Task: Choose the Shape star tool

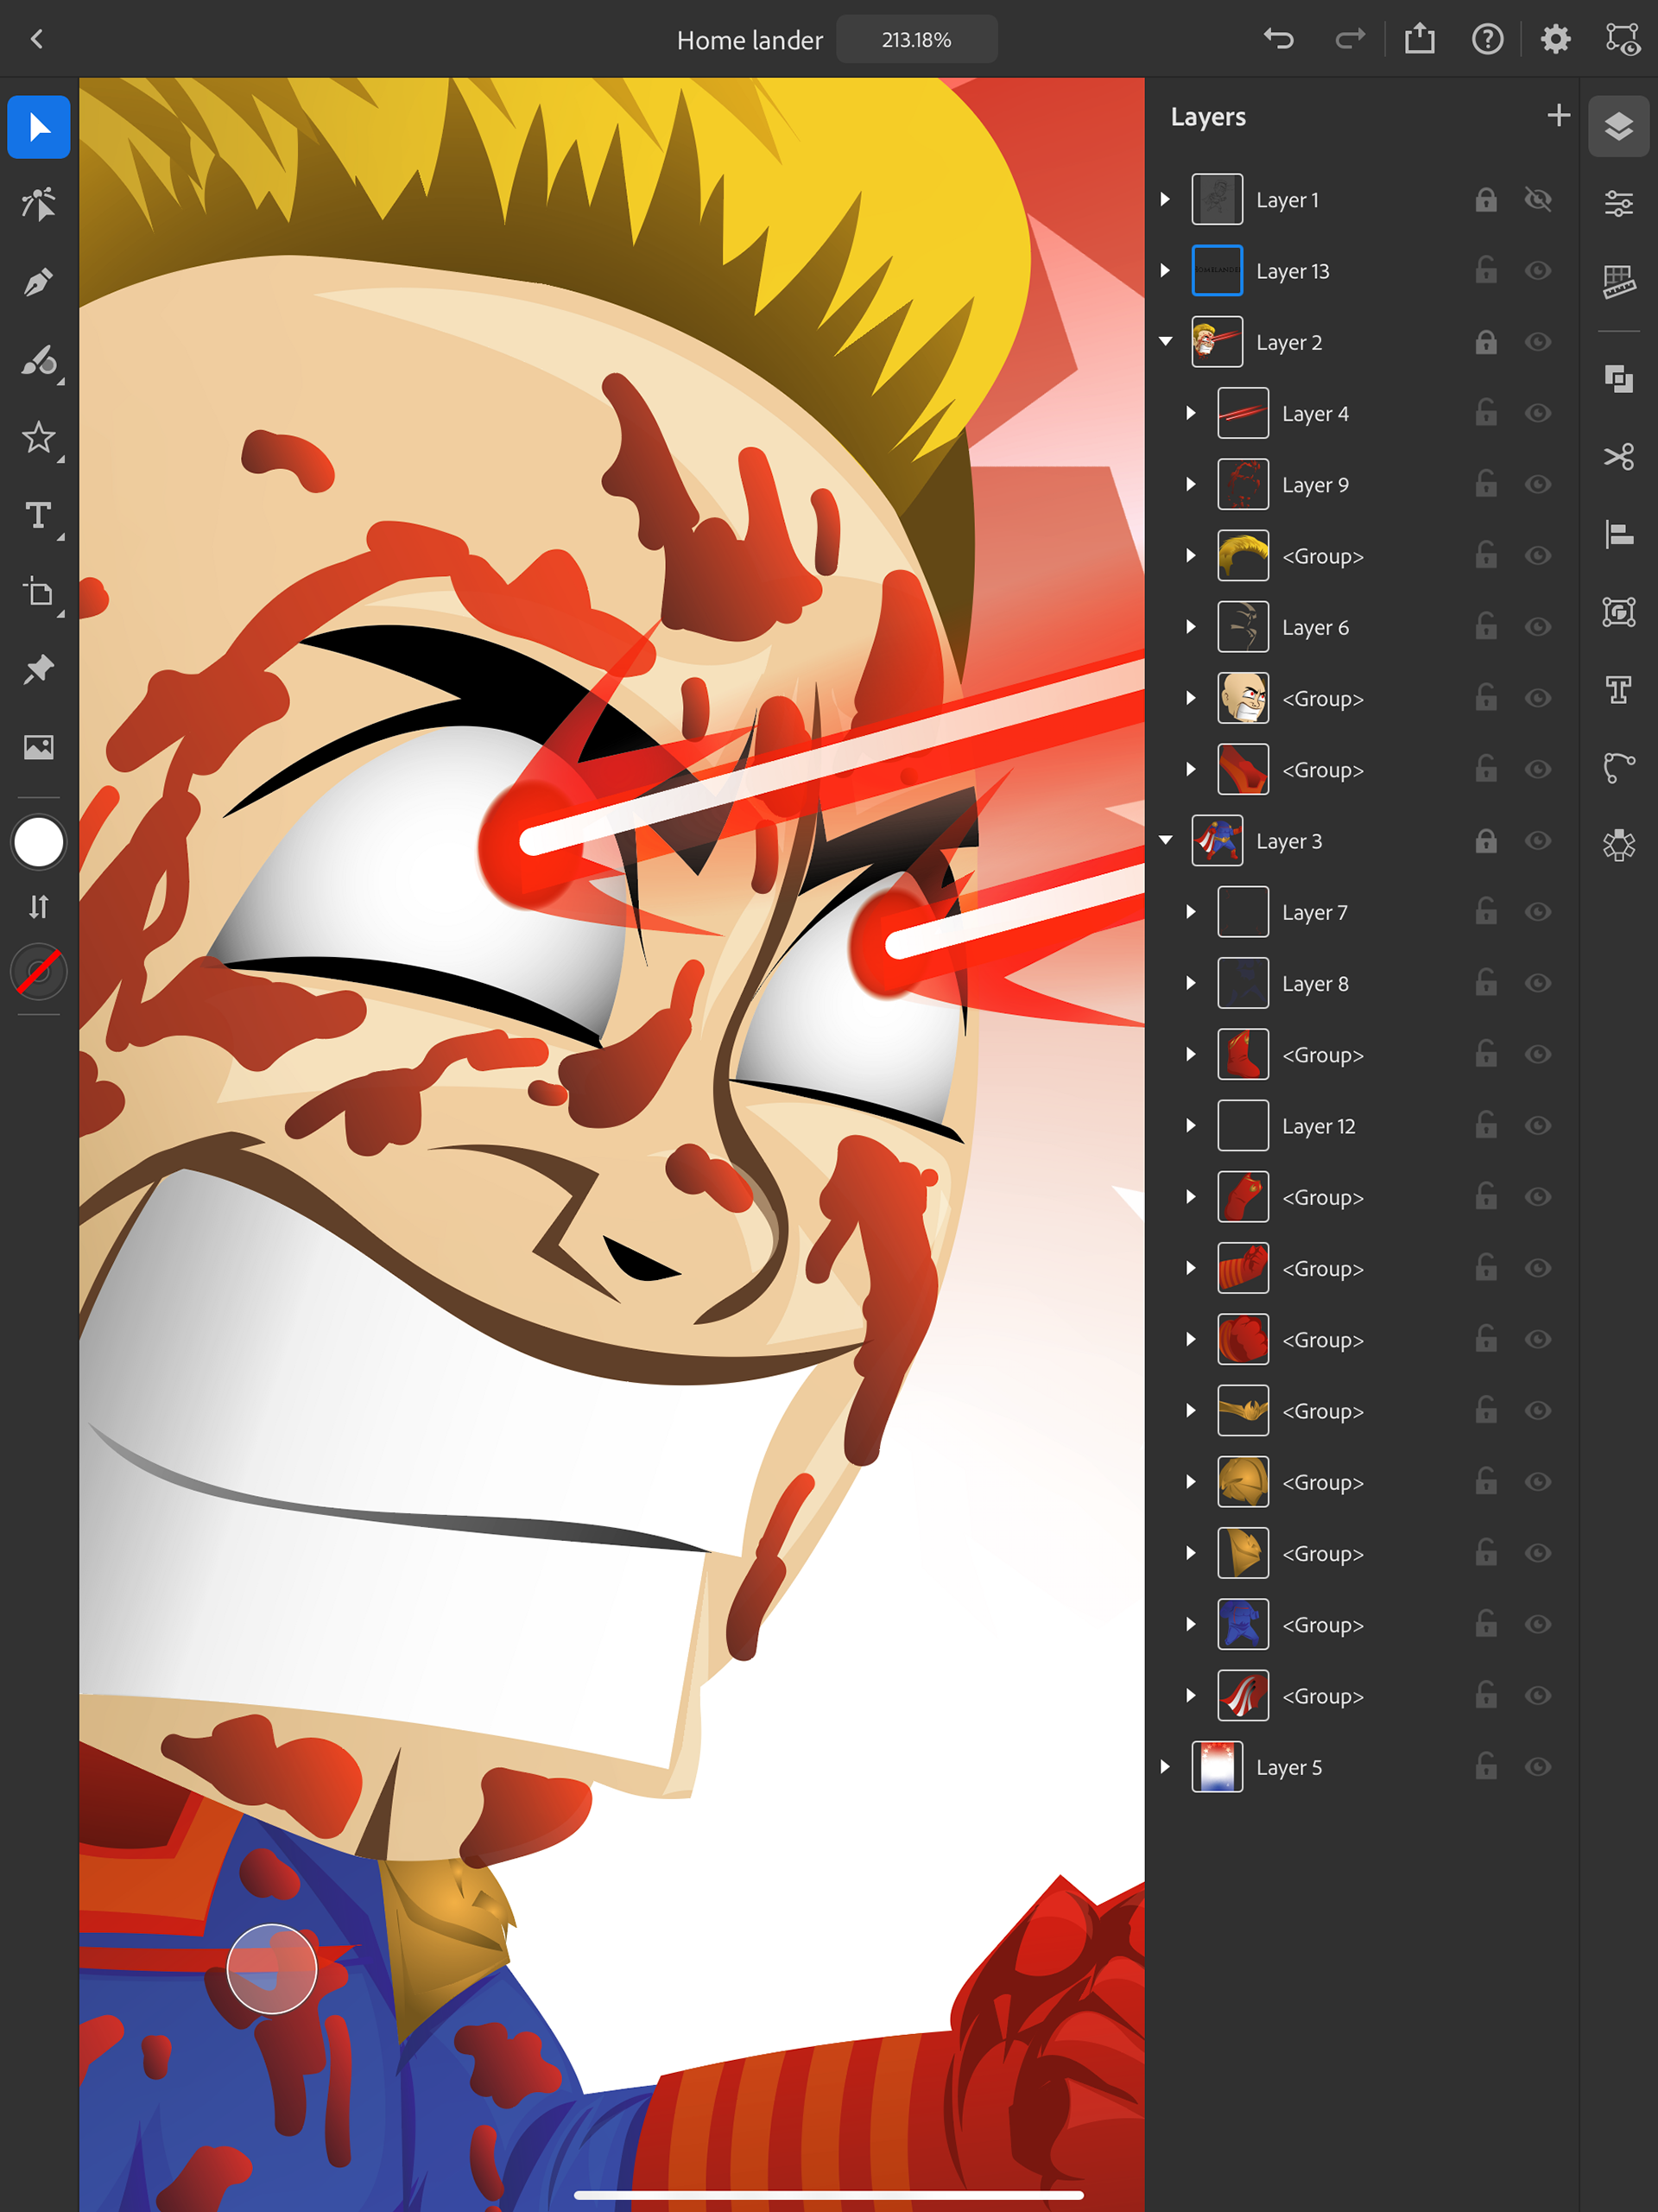Action: 38,438
